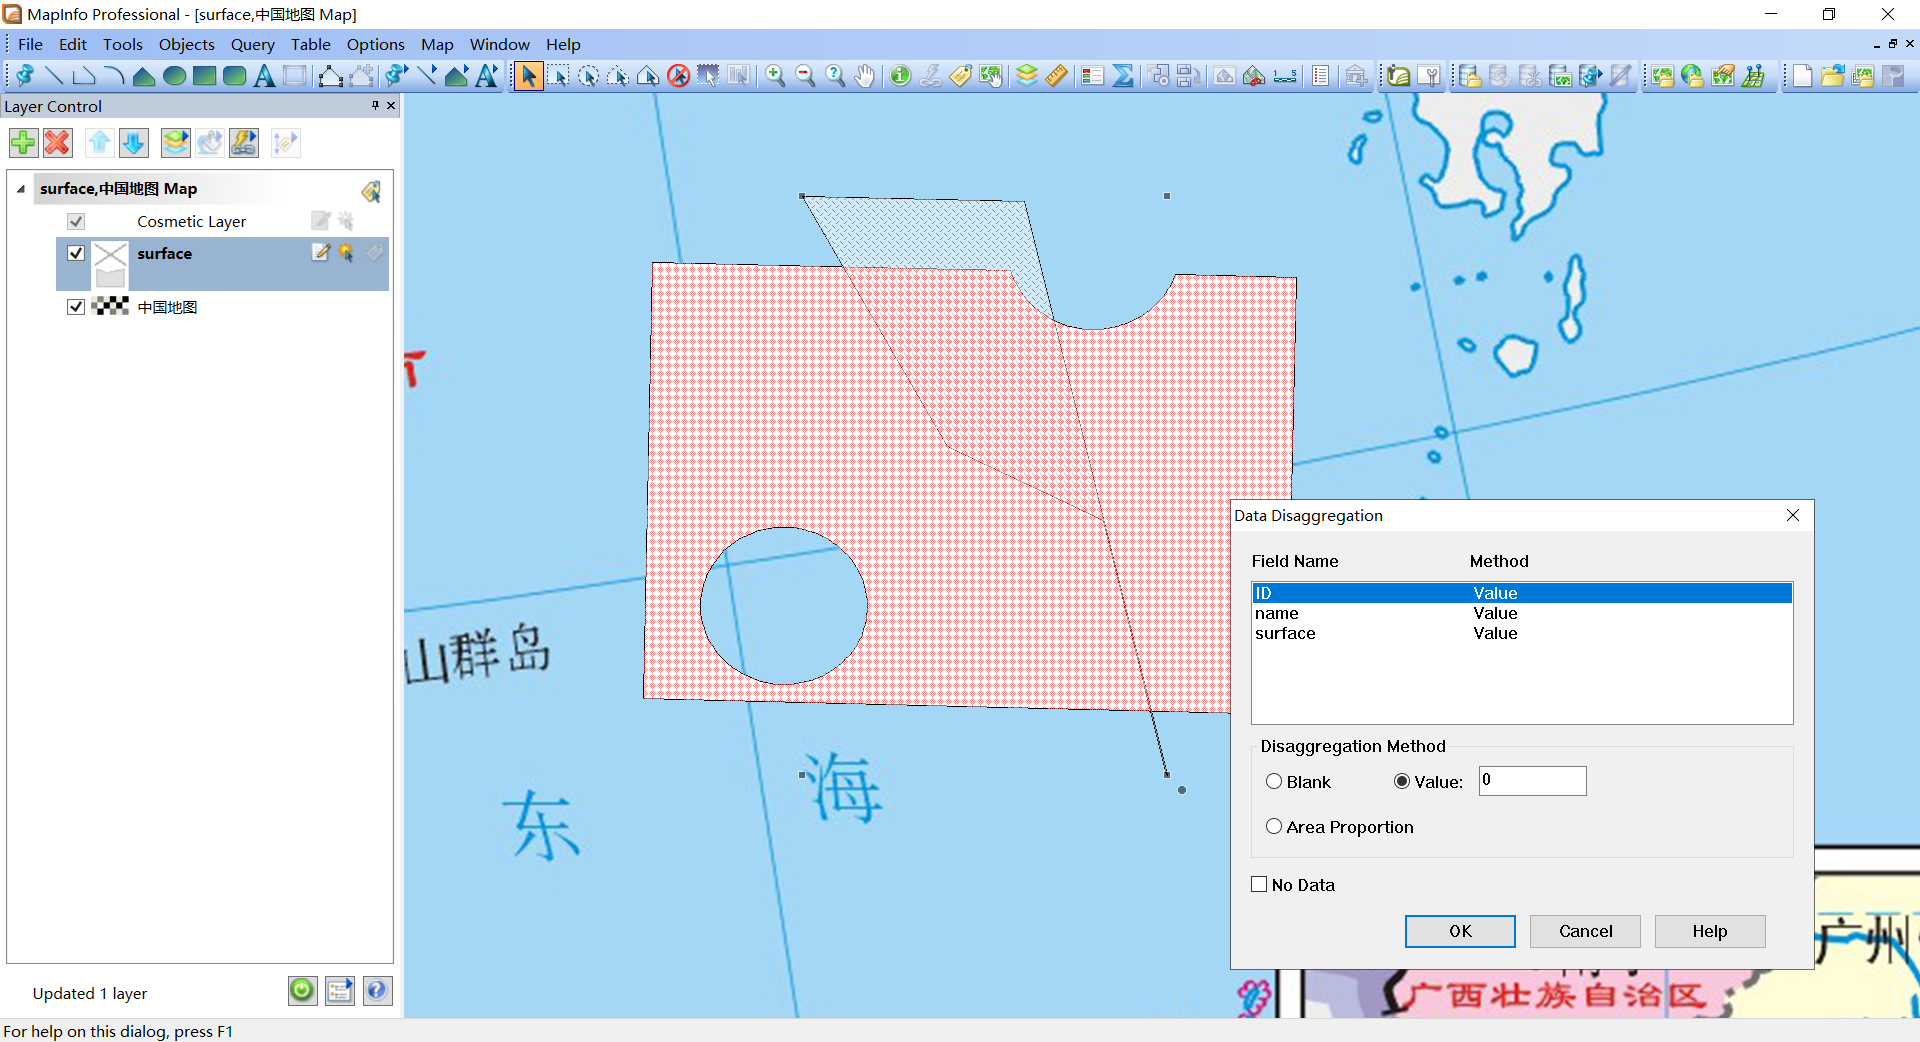Screen dimensions: 1920x1042
Task: Move layer down with blue arrow
Action: tap(134, 143)
